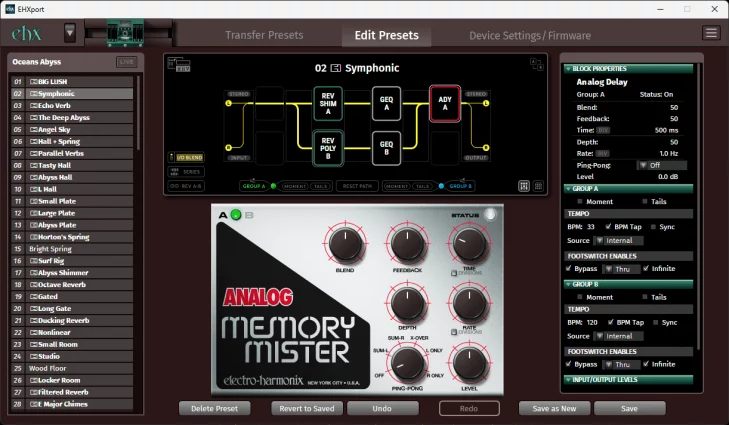Image resolution: width=729 pixels, height=425 pixels.
Task: Click the Delete Preset button
Action: (x=214, y=408)
